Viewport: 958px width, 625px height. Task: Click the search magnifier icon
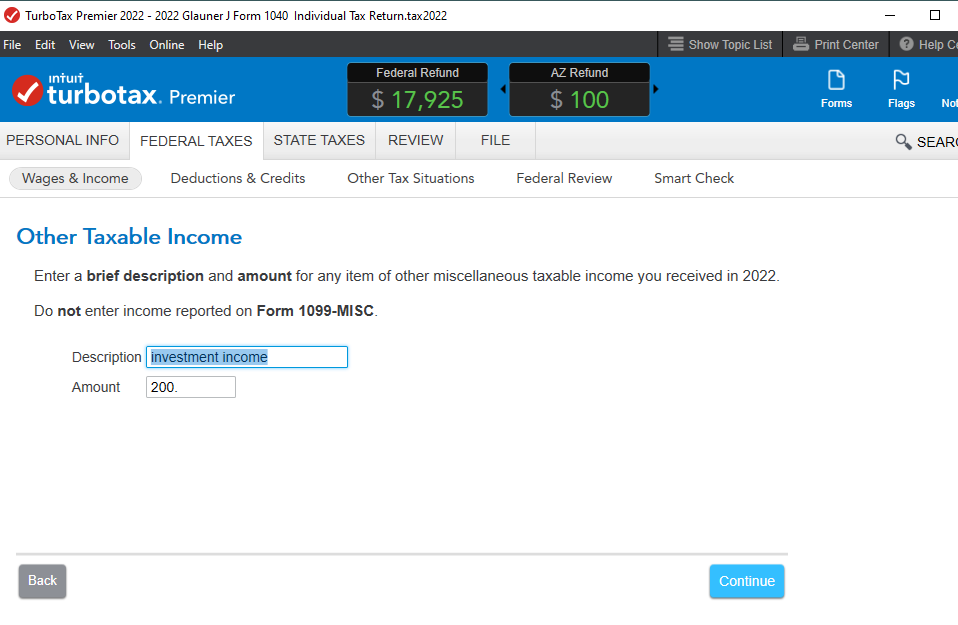[903, 142]
